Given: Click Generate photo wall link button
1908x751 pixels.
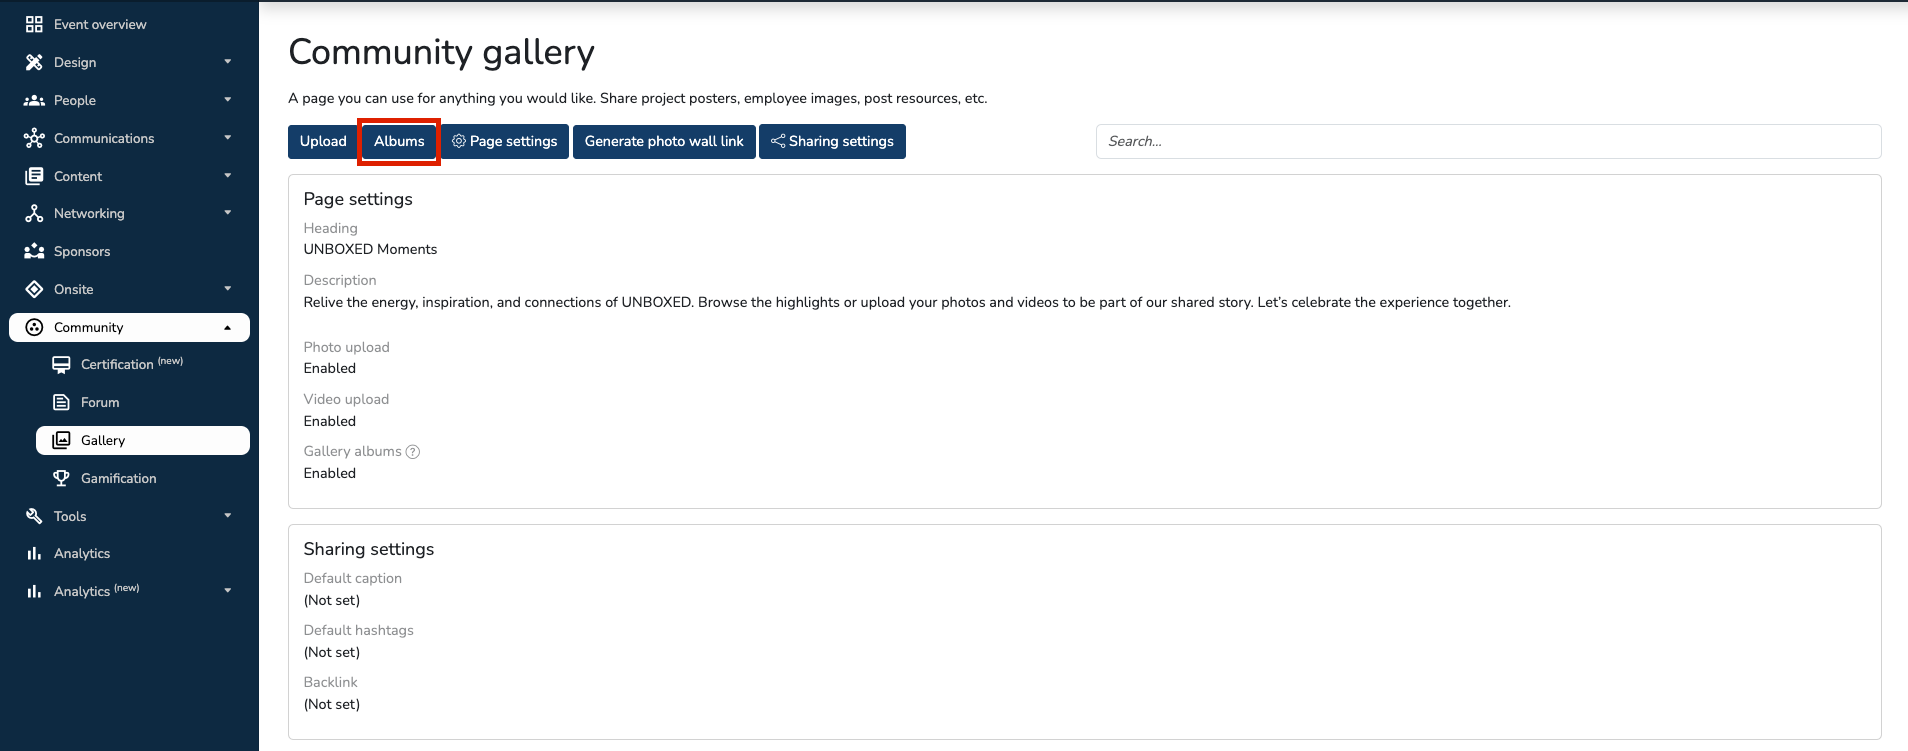Looking at the screenshot, I should 664,141.
